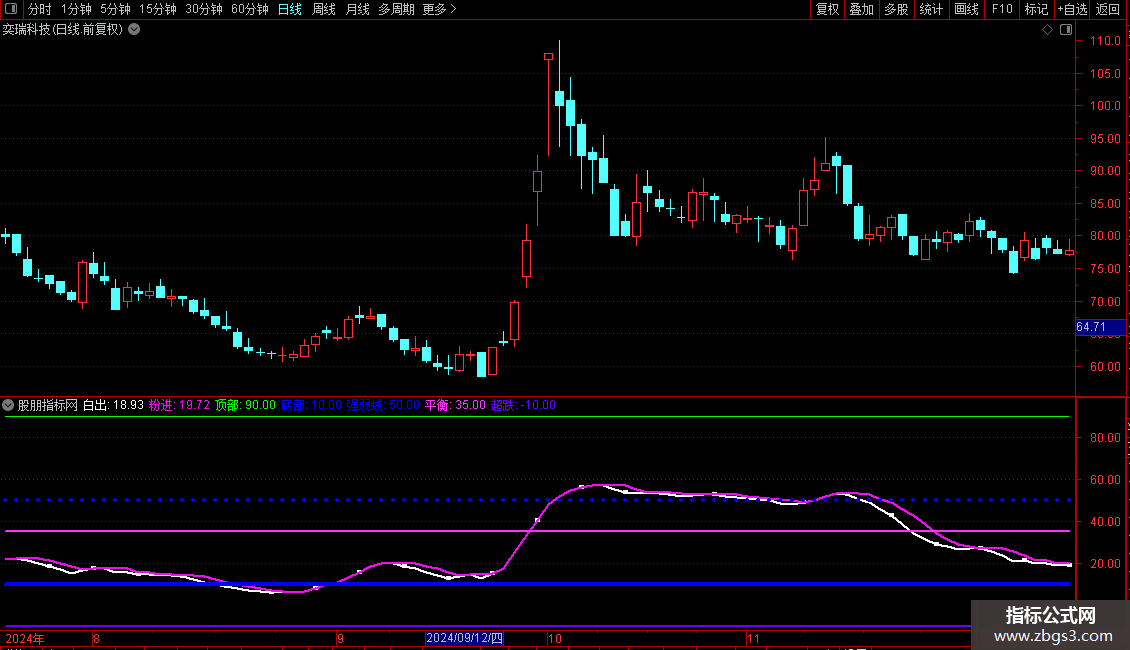
Task: Open the 多股 multi-stock view
Action: point(896,9)
